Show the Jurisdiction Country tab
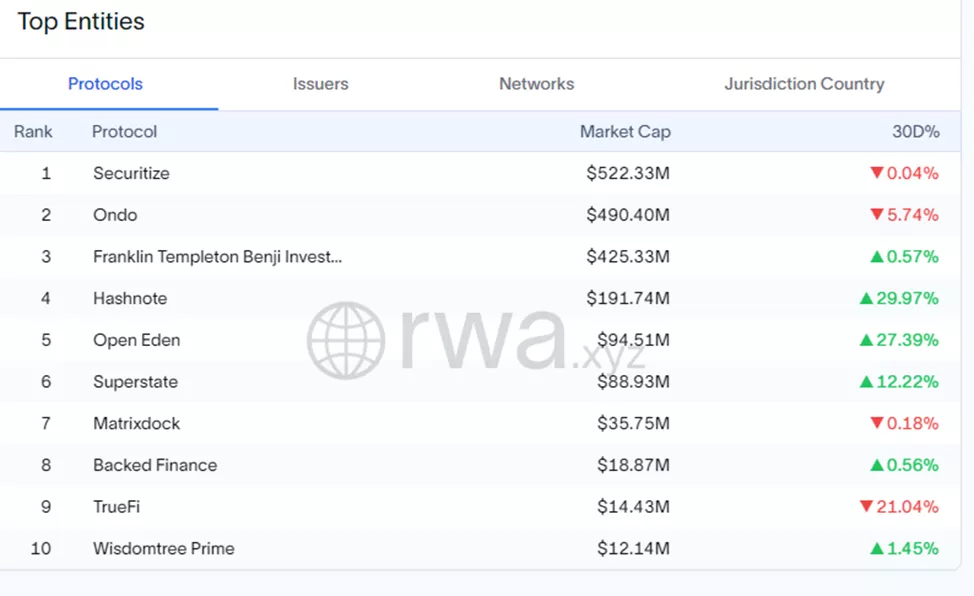 pos(804,84)
